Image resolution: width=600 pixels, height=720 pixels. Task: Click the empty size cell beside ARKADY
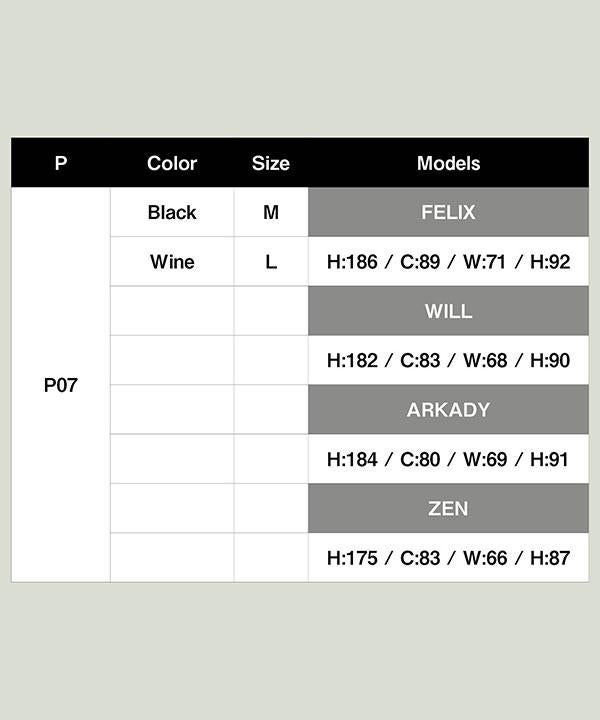click(x=271, y=410)
